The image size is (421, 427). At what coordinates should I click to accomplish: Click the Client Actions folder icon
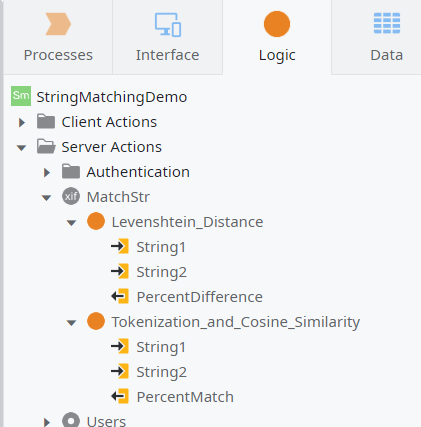point(46,121)
